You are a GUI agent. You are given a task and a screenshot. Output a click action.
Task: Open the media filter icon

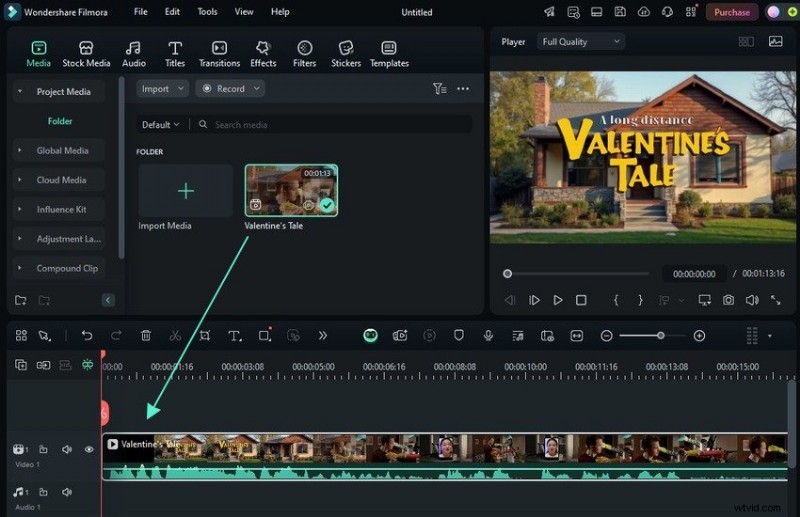(x=440, y=89)
